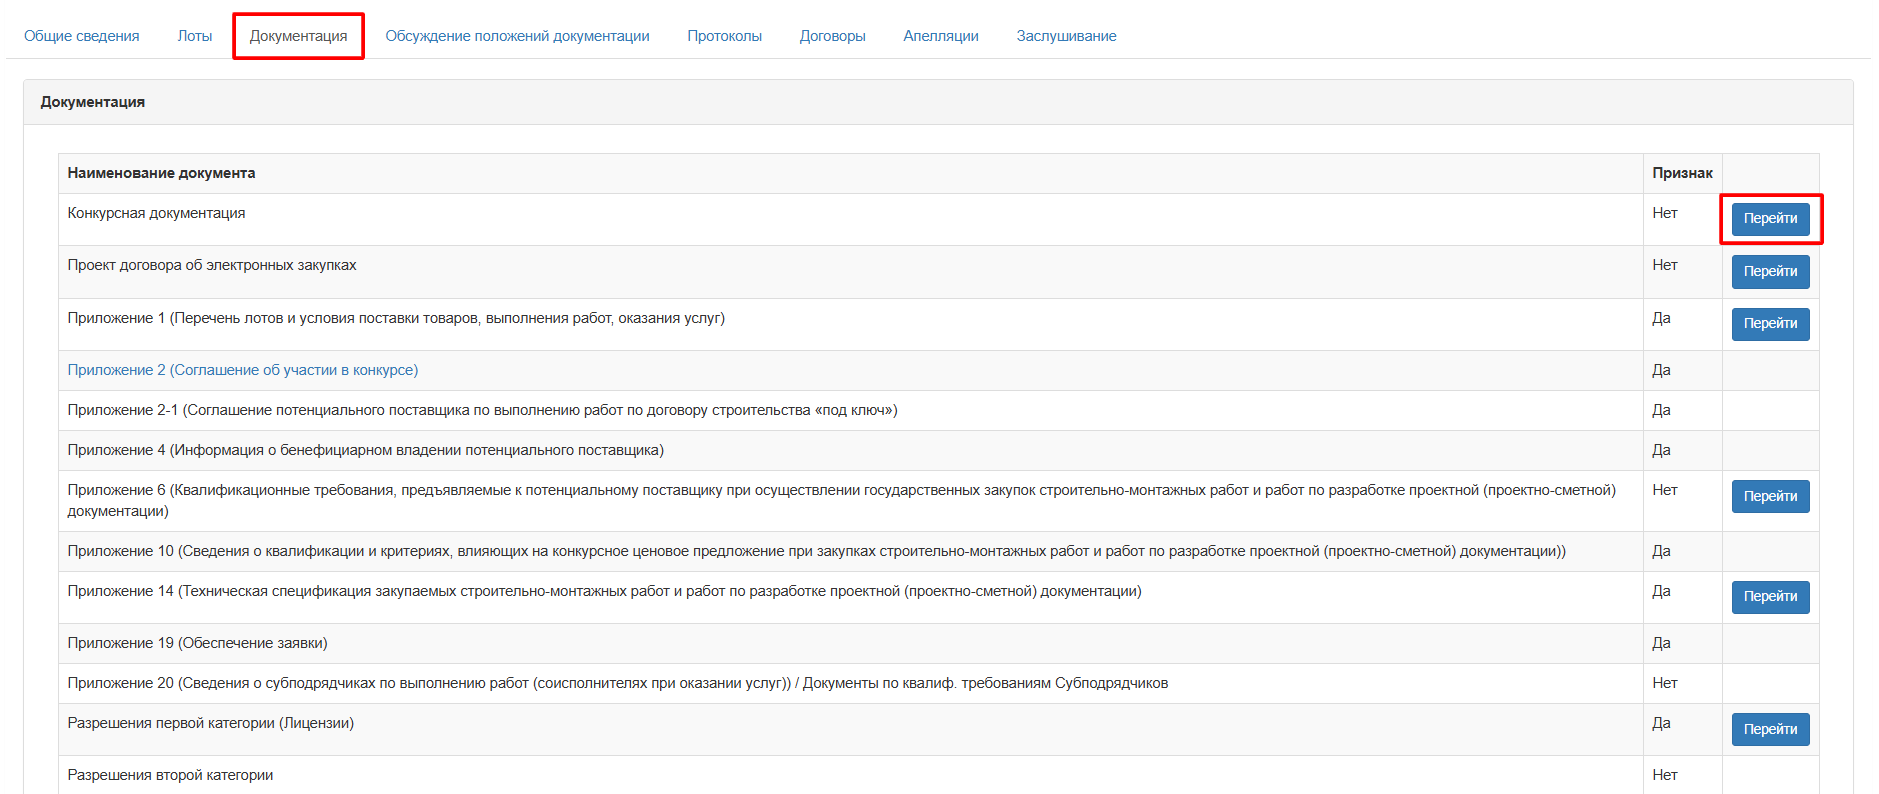The height and width of the screenshot is (794, 1879).
Task: Select the Документация tab
Action: click(x=298, y=36)
